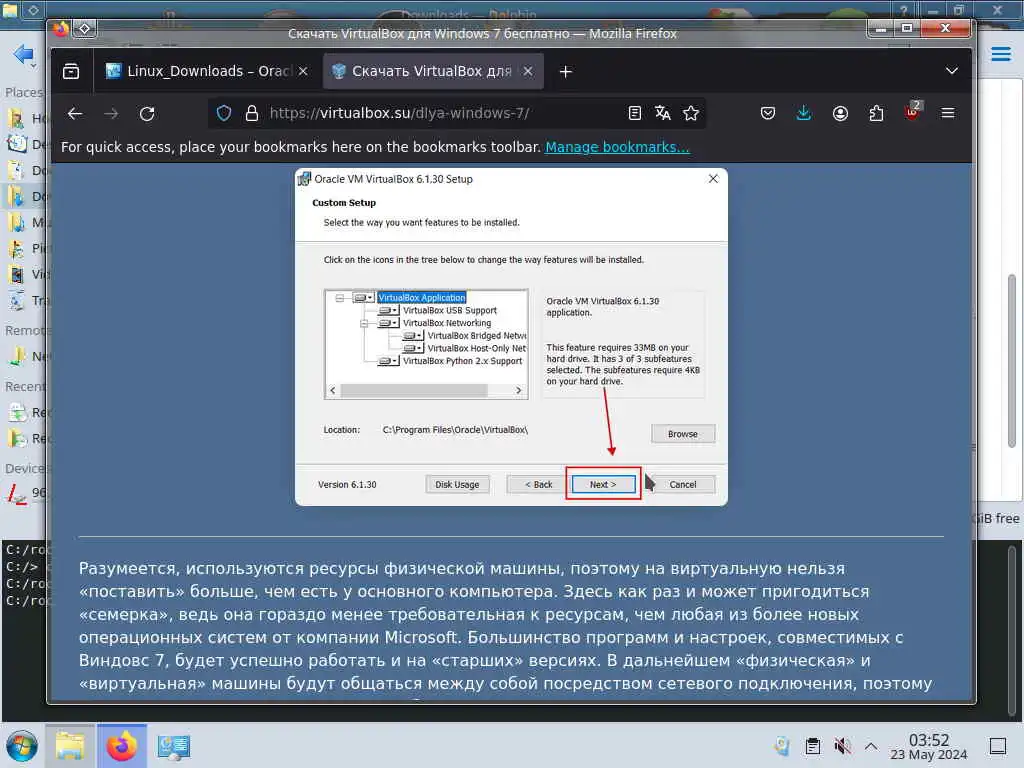Click the feature tree horizontal scrollbar thumb
1024x768 pixels.
[414, 390]
